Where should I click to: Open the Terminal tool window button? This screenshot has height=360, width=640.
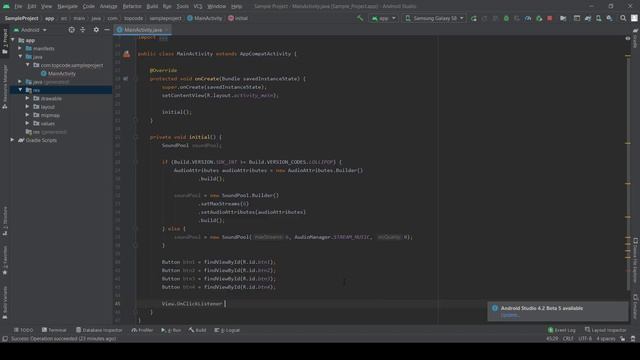(54, 330)
